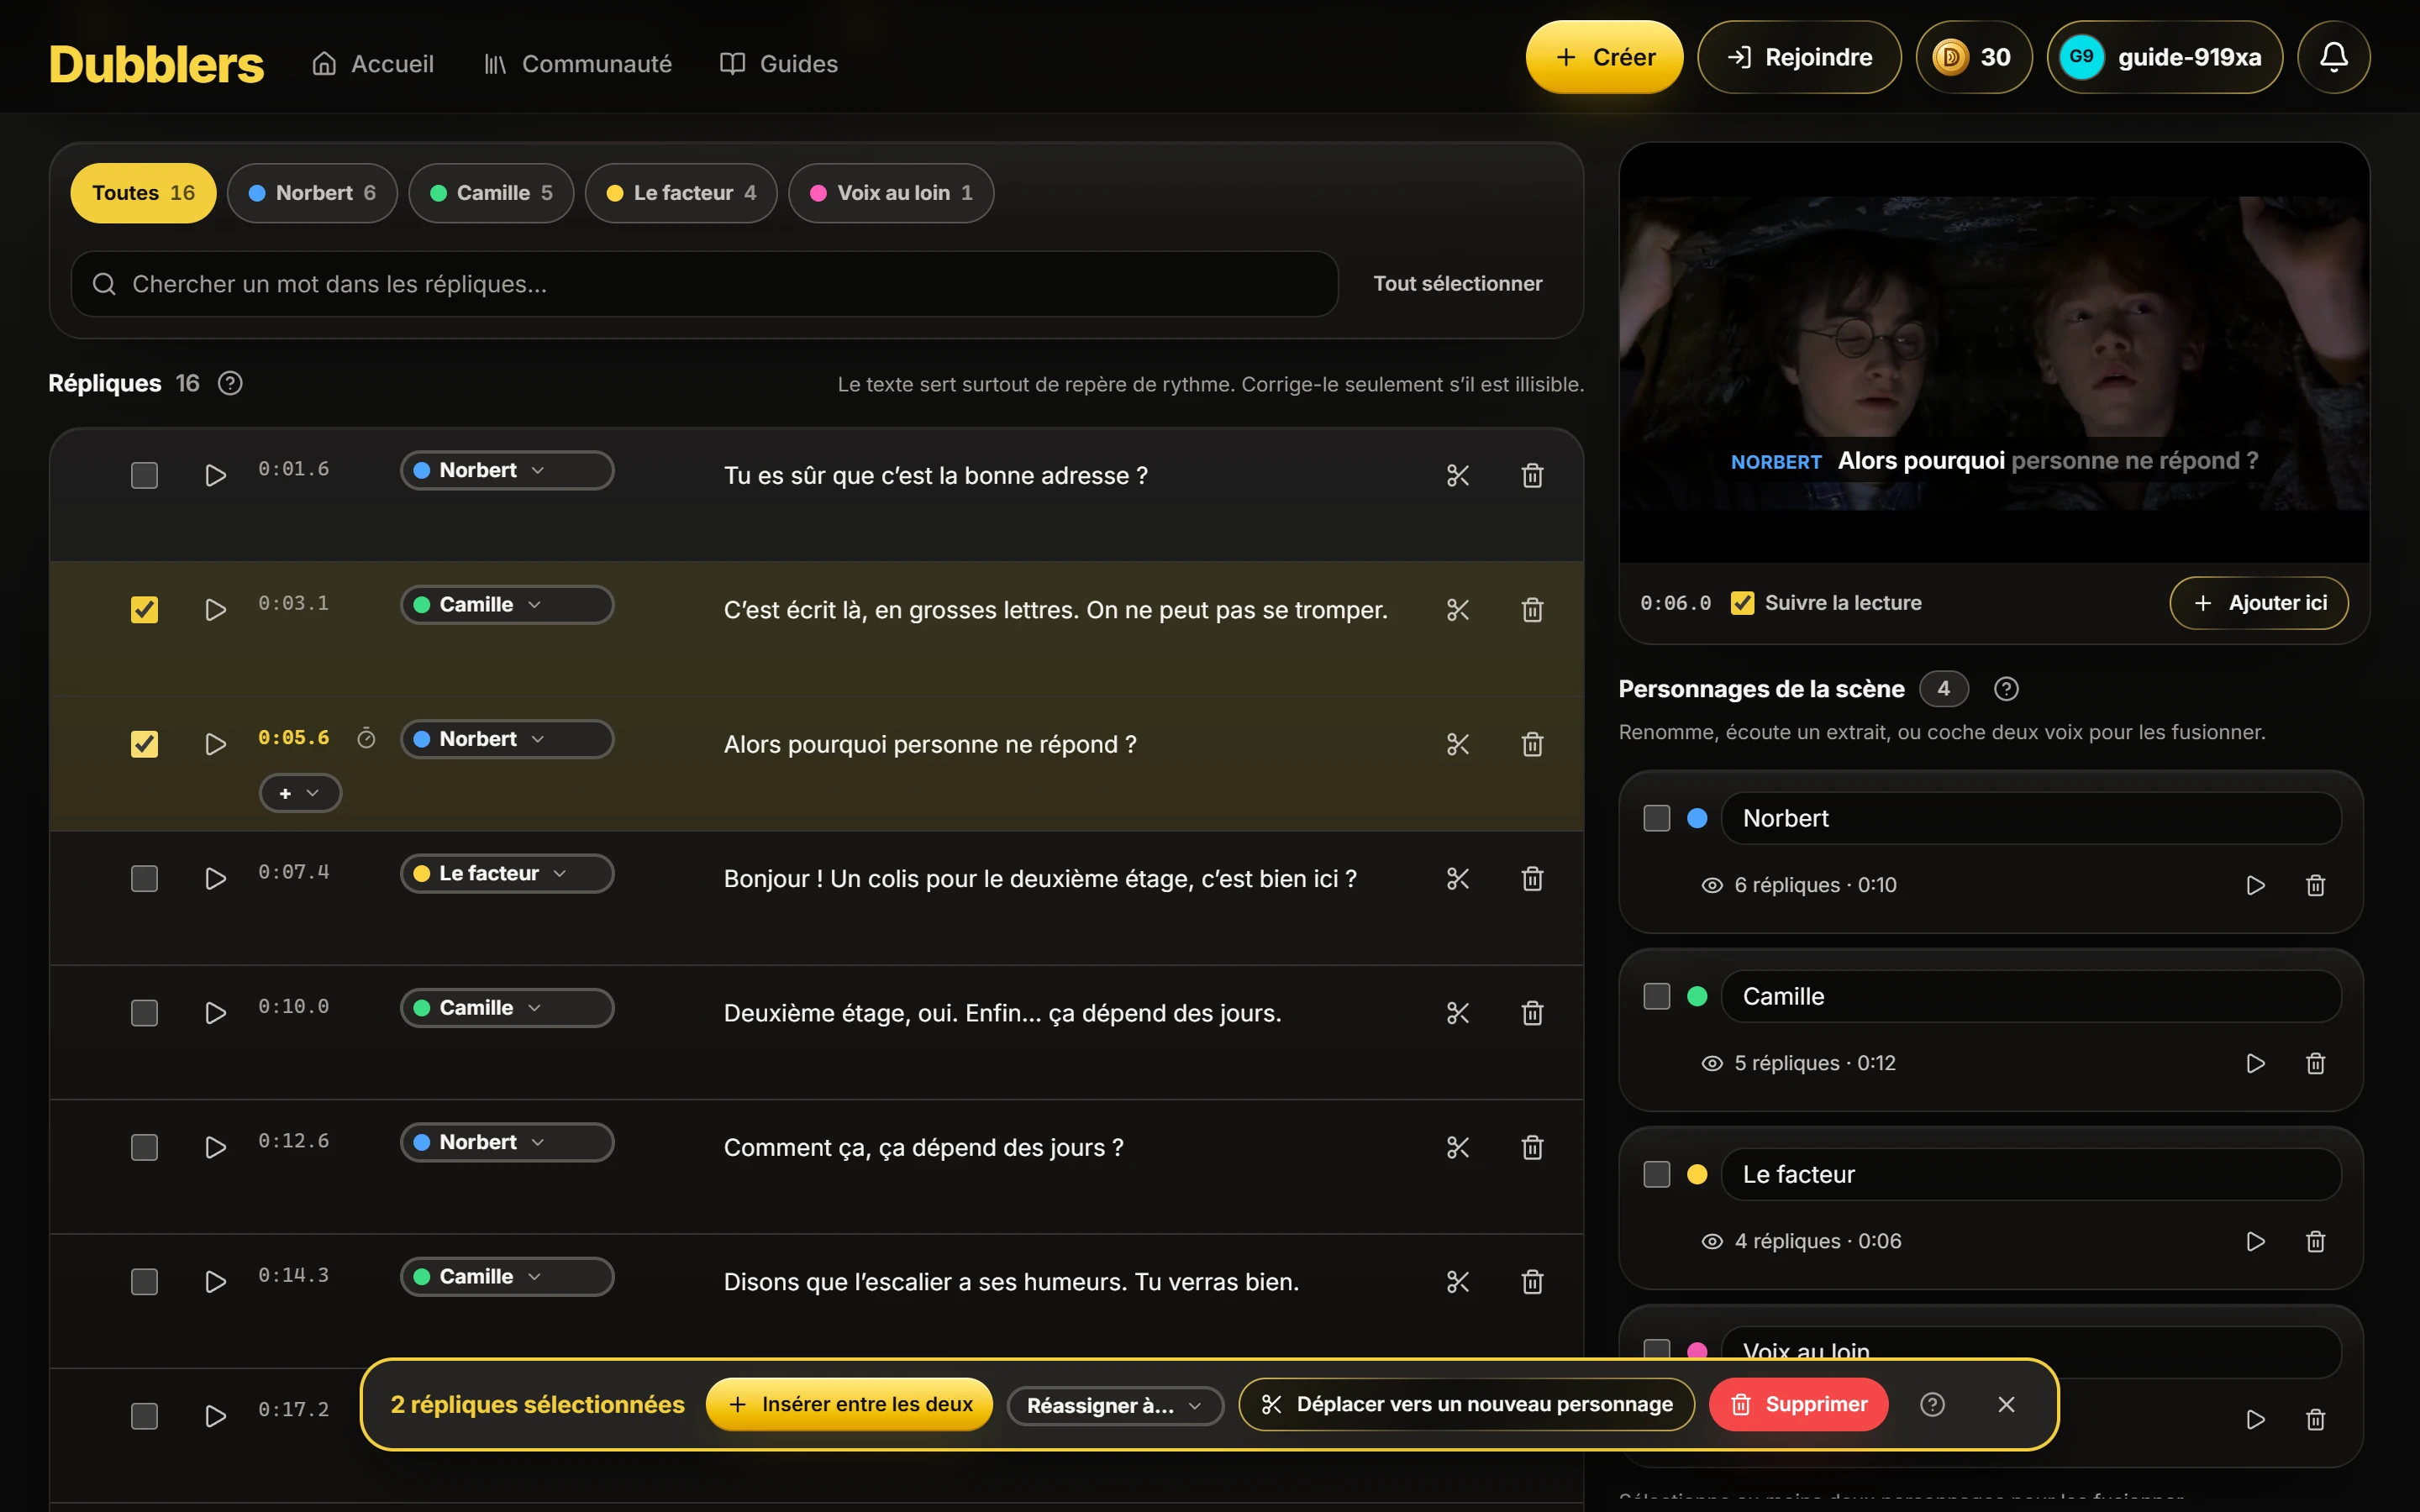Open help icon in the selection bar
The width and height of the screenshot is (2420, 1512).
pyautogui.click(x=1932, y=1404)
